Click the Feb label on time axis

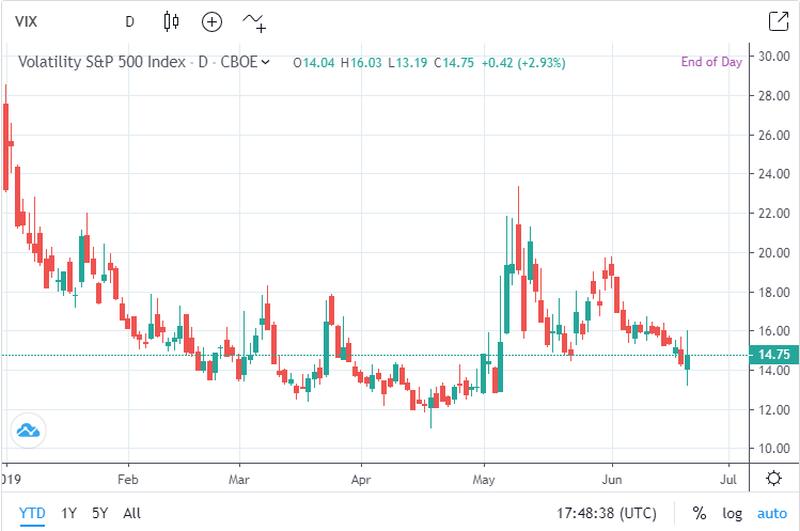pos(128,479)
